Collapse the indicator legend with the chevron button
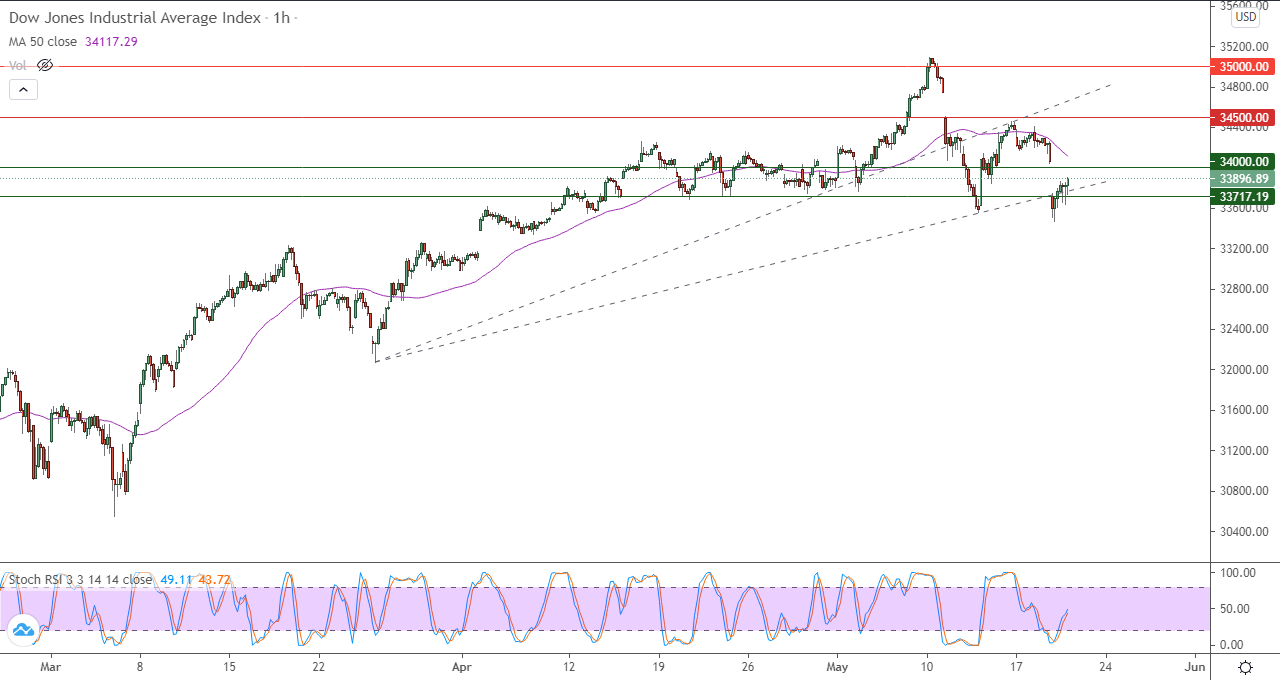The height and width of the screenshot is (680, 1280). 23,89
